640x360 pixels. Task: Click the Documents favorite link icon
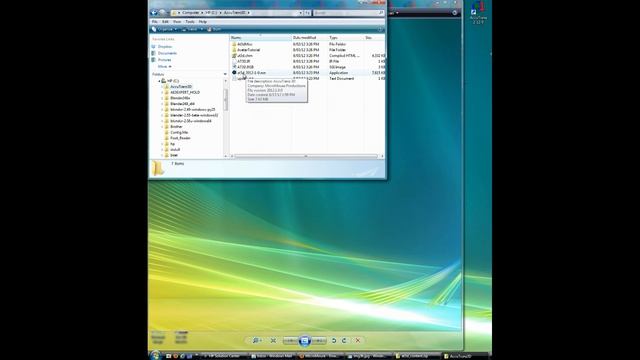point(154,53)
